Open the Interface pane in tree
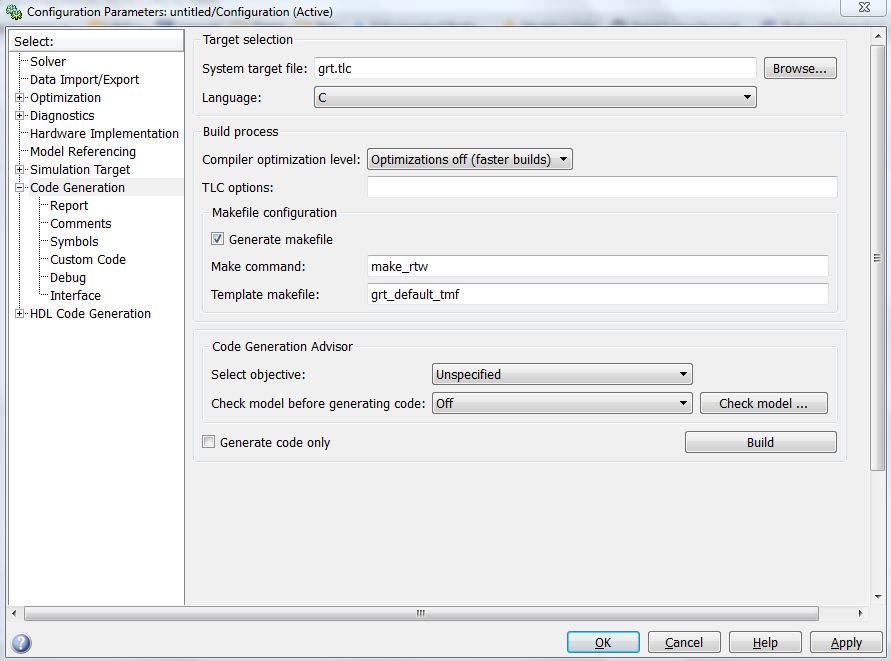Viewport: 891px width, 661px height. click(x=75, y=296)
